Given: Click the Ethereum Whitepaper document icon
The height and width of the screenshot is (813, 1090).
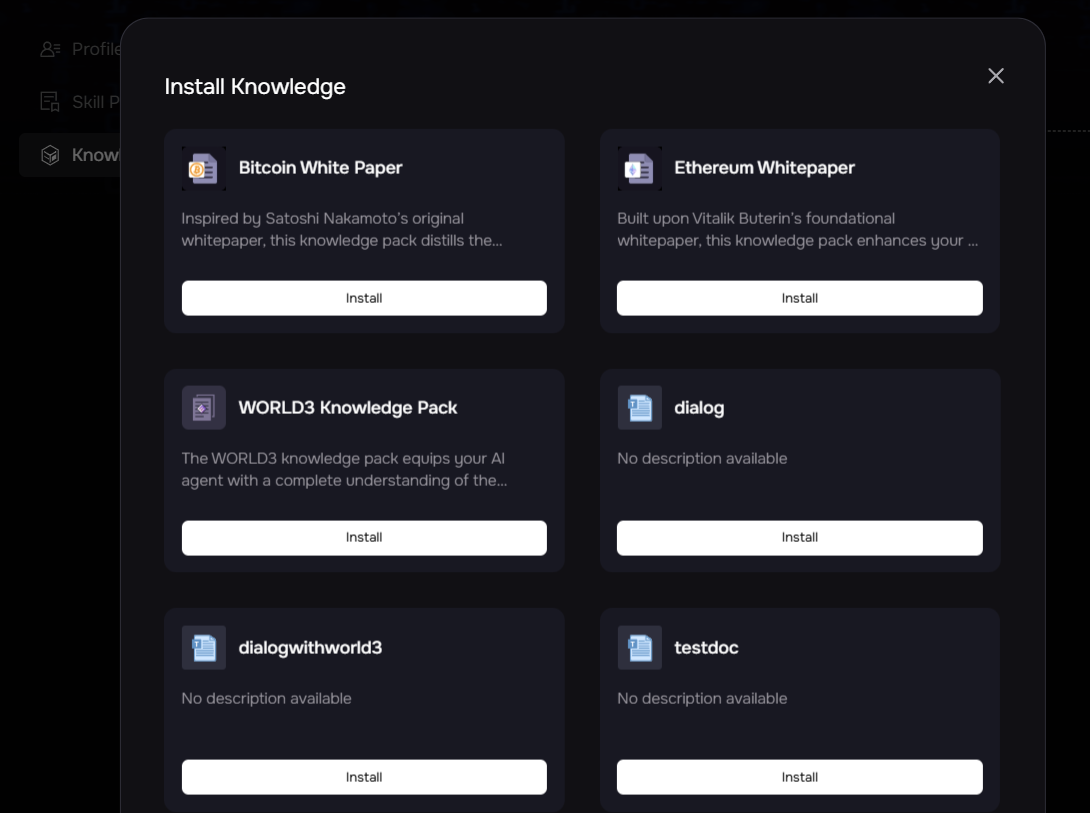Looking at the screenshot, I should pyautogui.click(x=639, y=168).
